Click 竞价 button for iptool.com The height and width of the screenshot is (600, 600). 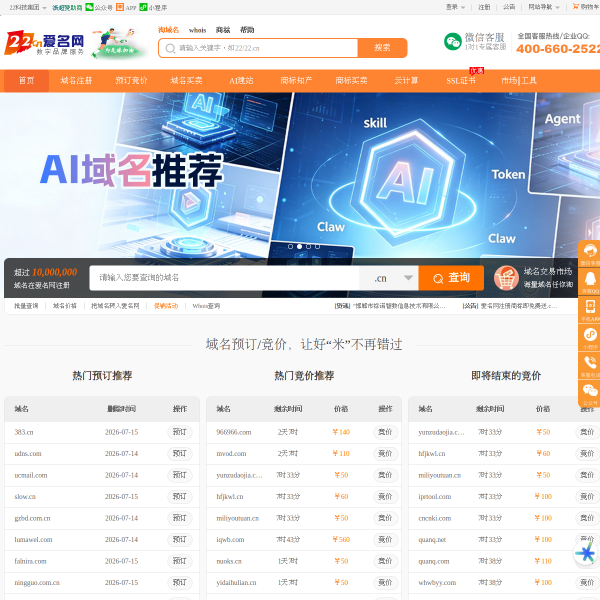587,497
